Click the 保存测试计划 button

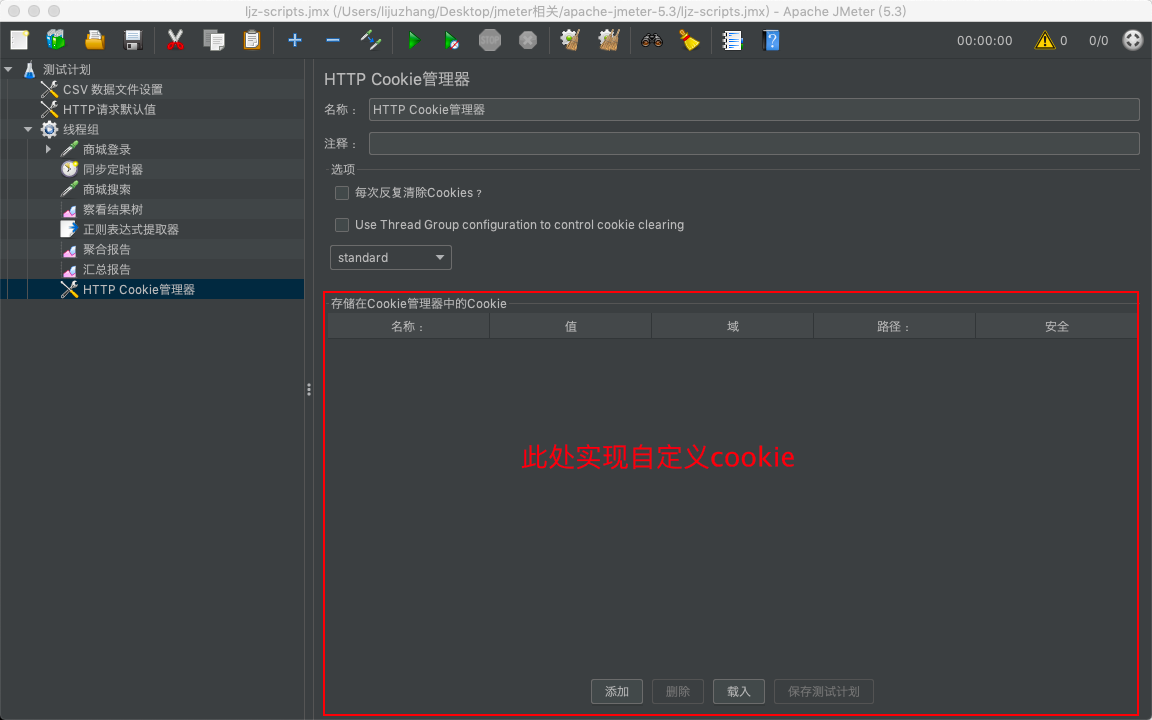pyautogui.click(x=824, y=691)
